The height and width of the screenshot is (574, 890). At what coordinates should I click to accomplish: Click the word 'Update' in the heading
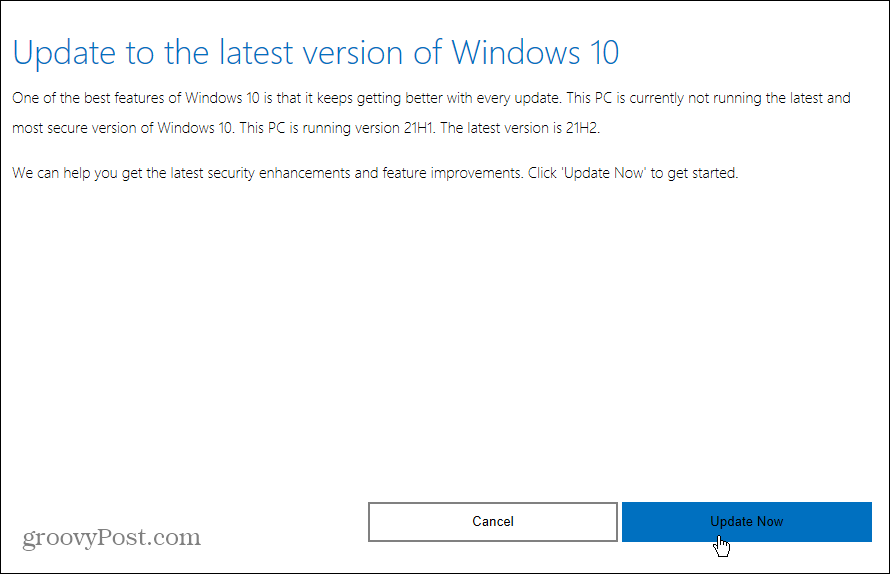click(60, 53)
